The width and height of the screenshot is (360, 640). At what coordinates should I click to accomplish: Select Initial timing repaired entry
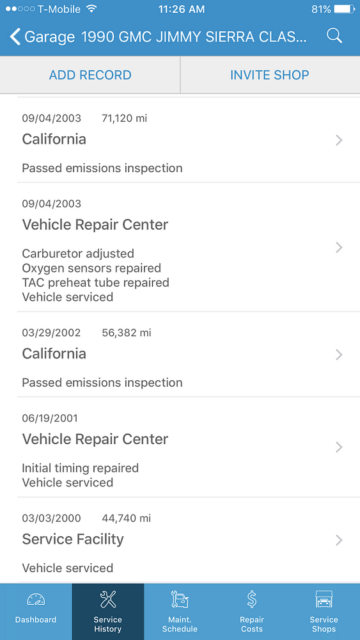[80, 468]
